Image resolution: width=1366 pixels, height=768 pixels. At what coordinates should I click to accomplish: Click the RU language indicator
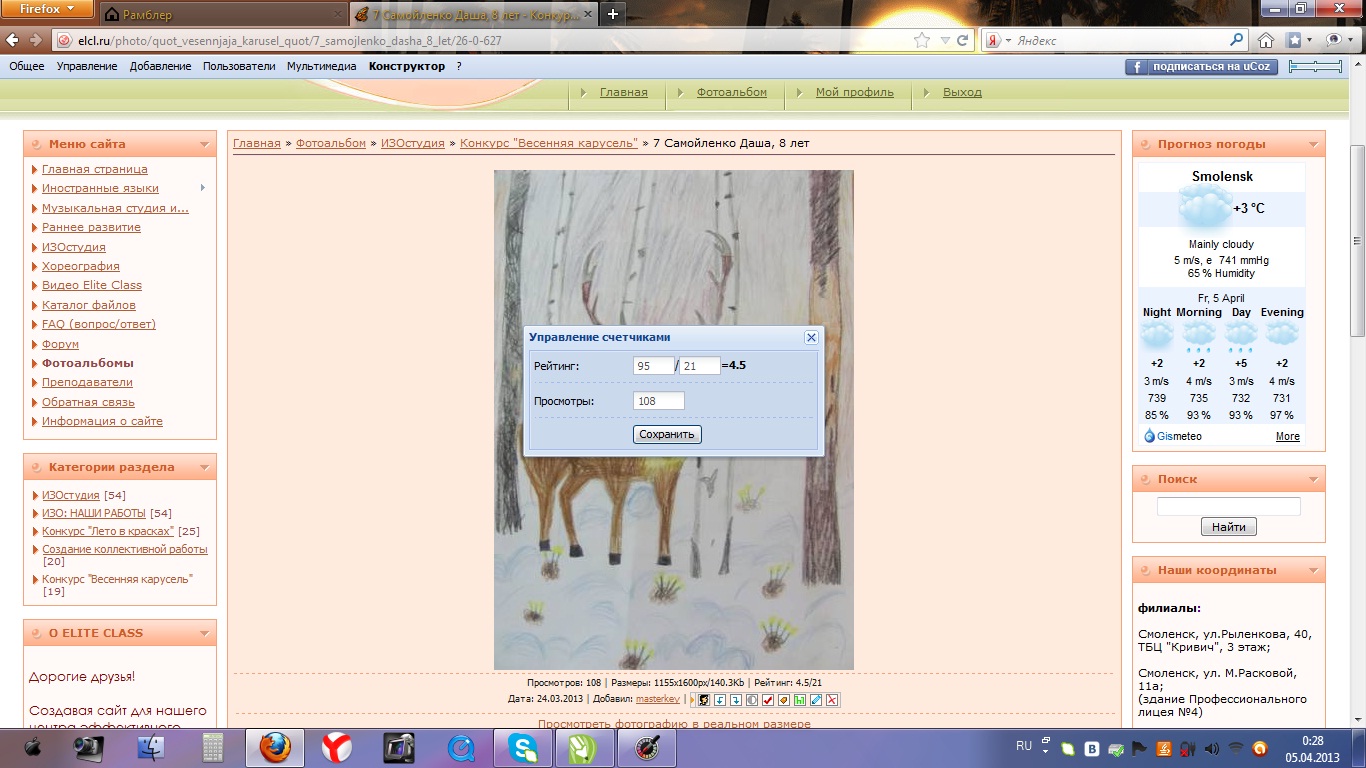coord(1024,746)
